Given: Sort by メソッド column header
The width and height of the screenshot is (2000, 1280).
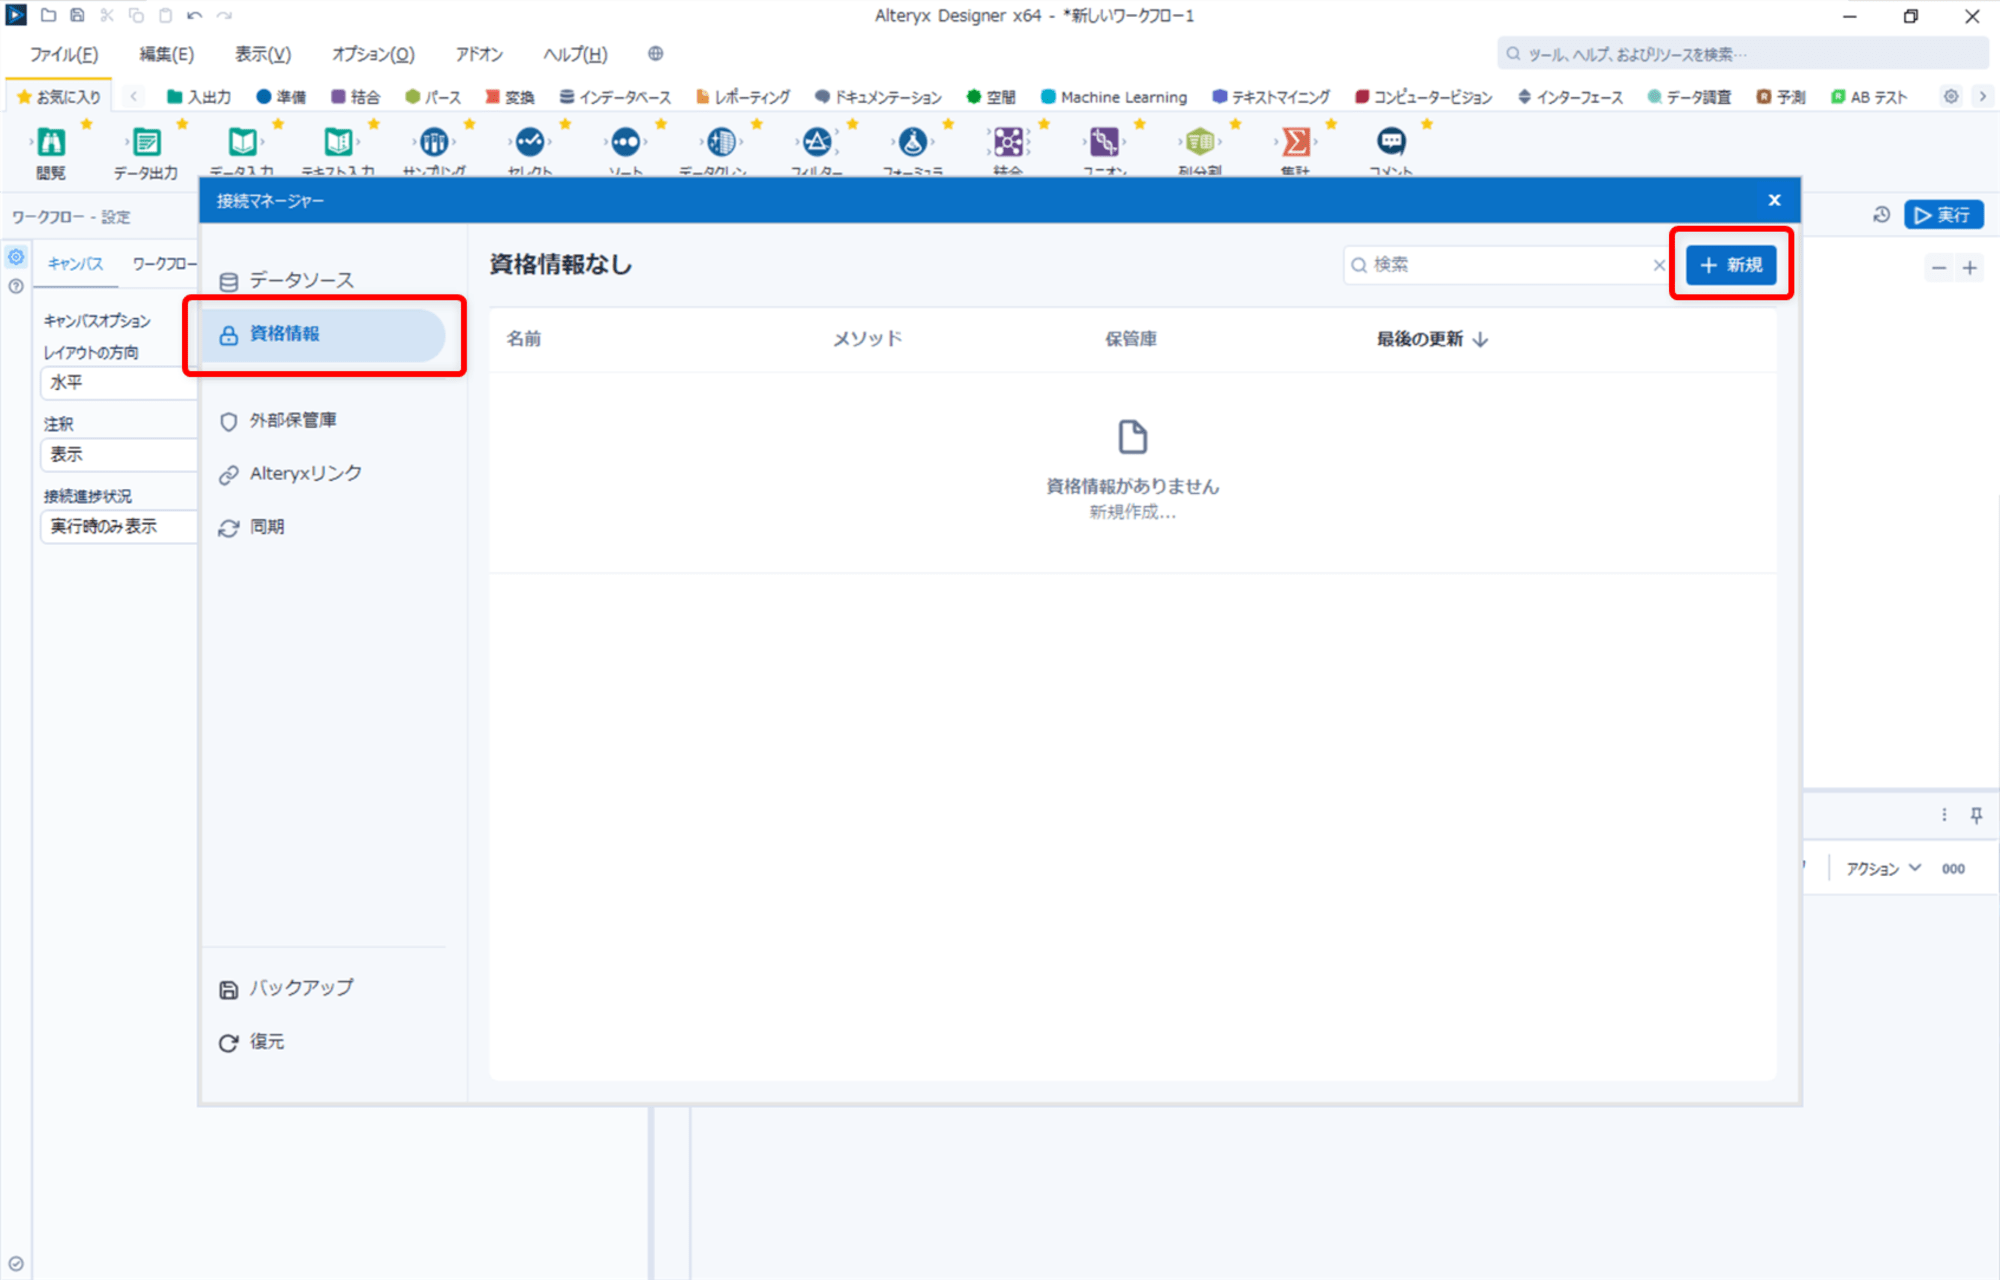Looking at the screenshot, I should pos(867,339).
